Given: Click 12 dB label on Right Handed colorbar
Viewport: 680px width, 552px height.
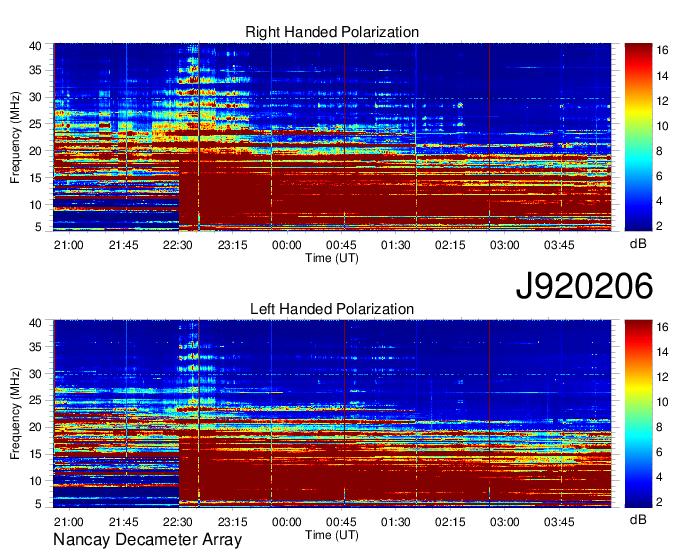Looking at the screenshot, I should tap(662, 101).
